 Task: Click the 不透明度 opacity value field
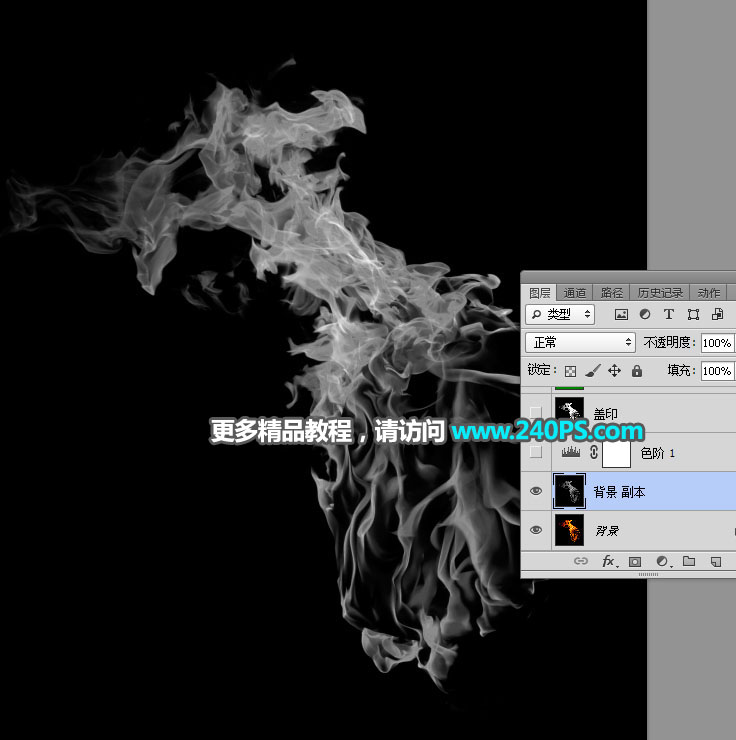tap(717, 343)
